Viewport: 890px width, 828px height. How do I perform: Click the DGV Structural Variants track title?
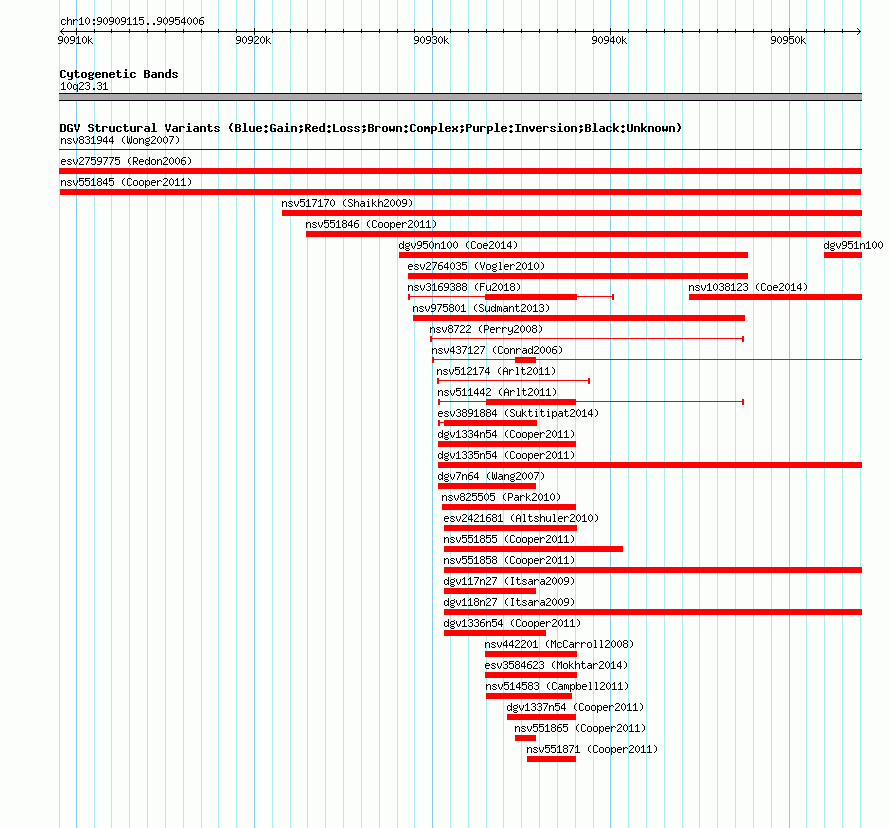pos(371,128)
